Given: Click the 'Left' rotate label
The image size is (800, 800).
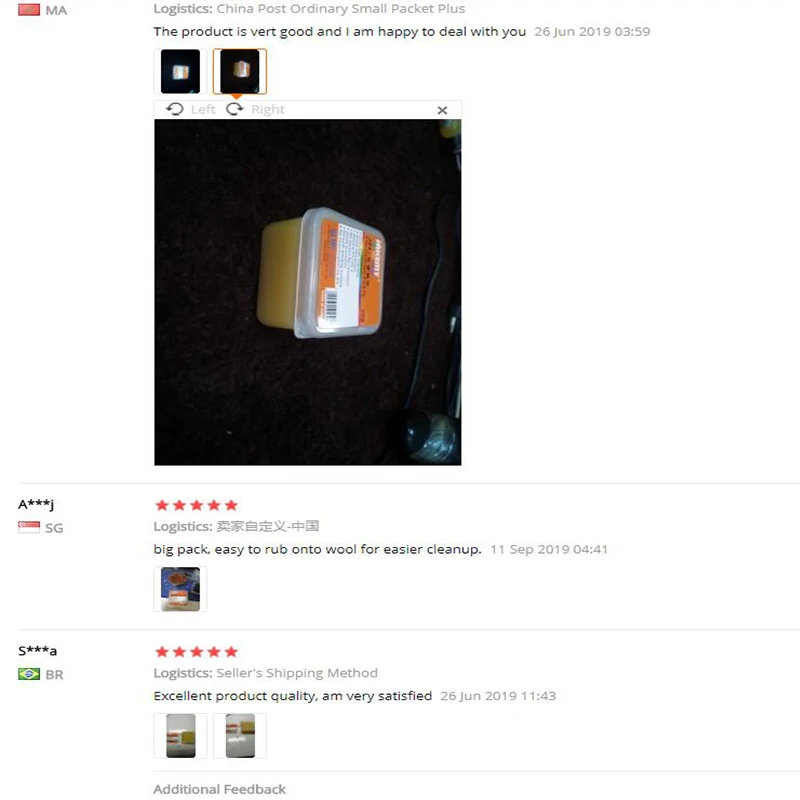Looking at the screenshot, I should (x=203, y=110).
